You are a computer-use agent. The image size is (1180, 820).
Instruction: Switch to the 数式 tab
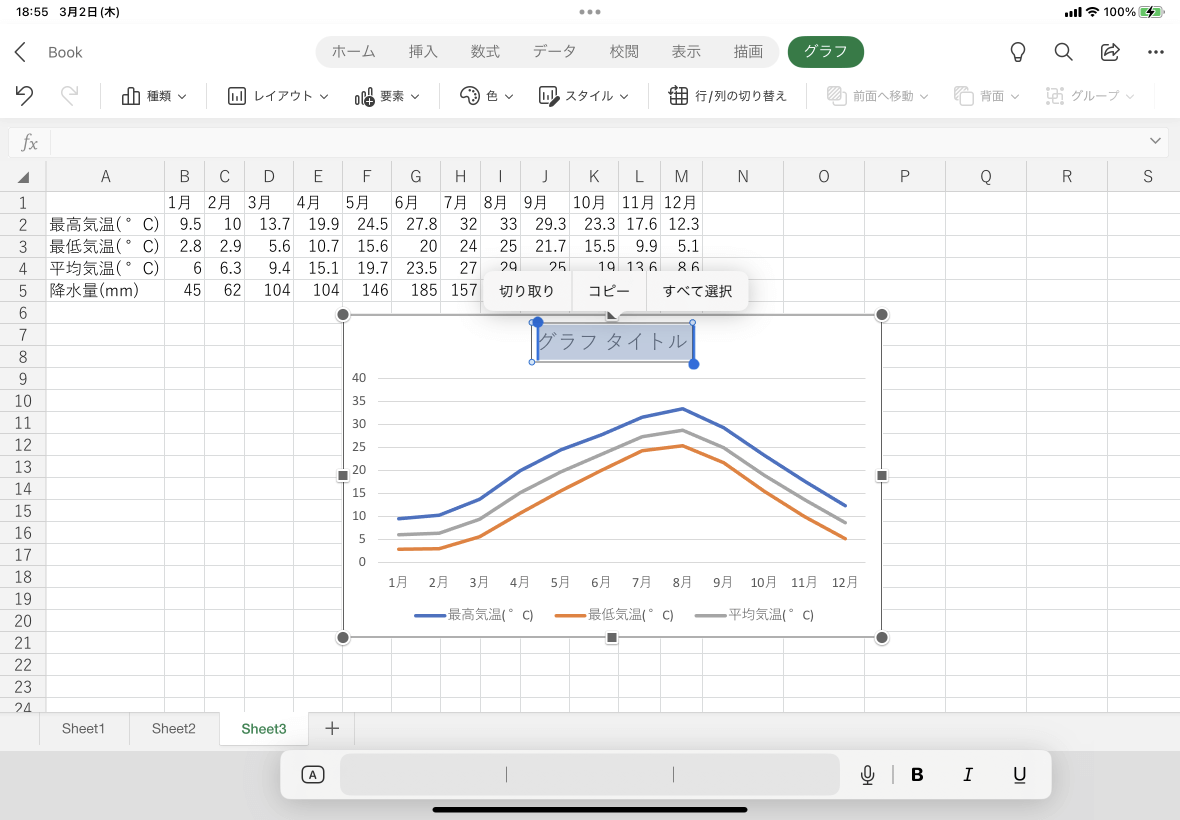(x=485, y=51)
